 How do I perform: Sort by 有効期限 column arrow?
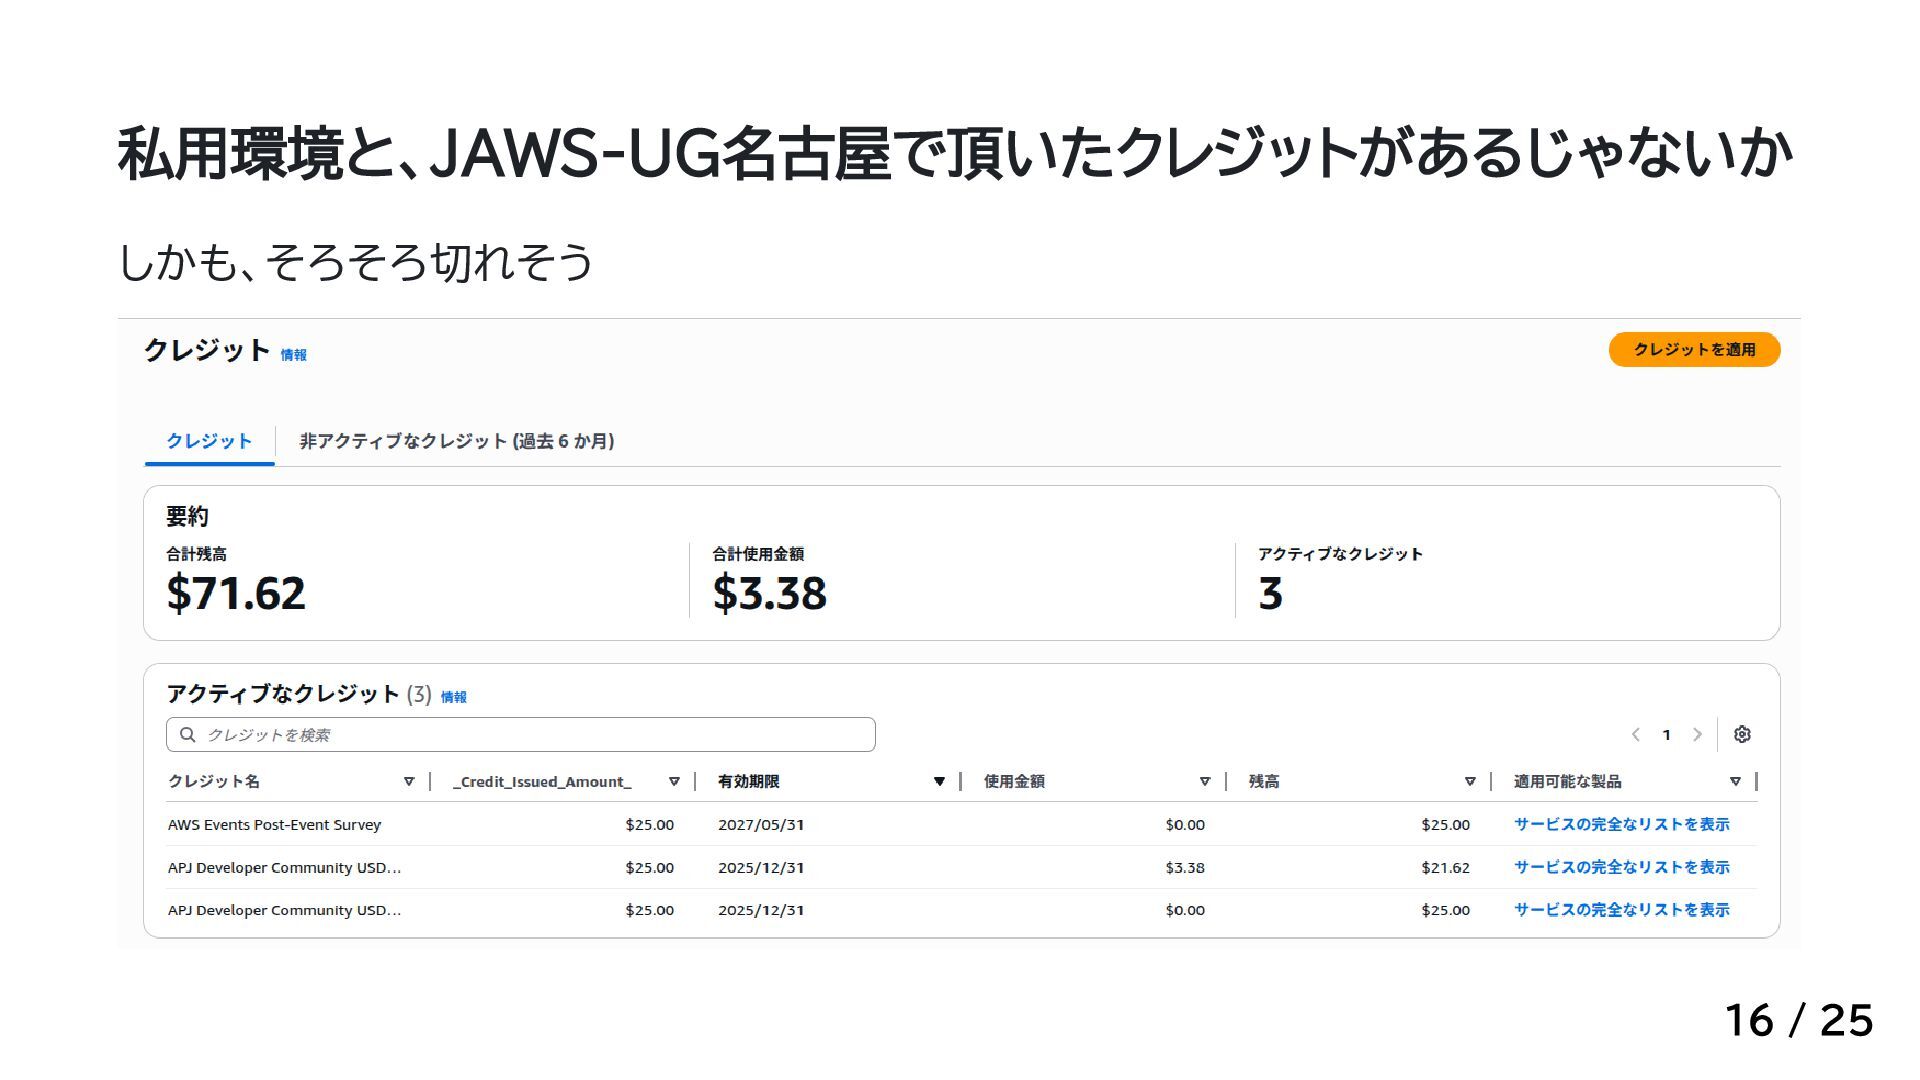pos(939,781)
